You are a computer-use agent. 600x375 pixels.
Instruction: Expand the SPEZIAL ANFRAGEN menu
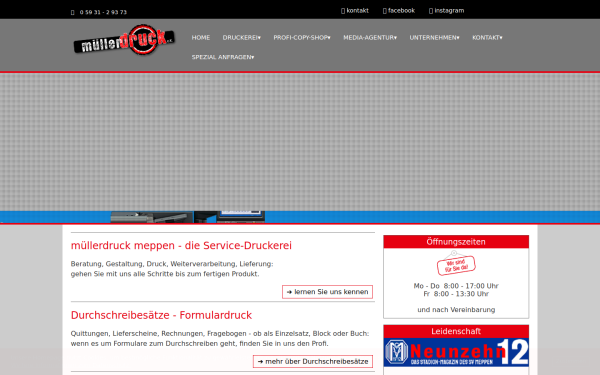coord(223,57)
